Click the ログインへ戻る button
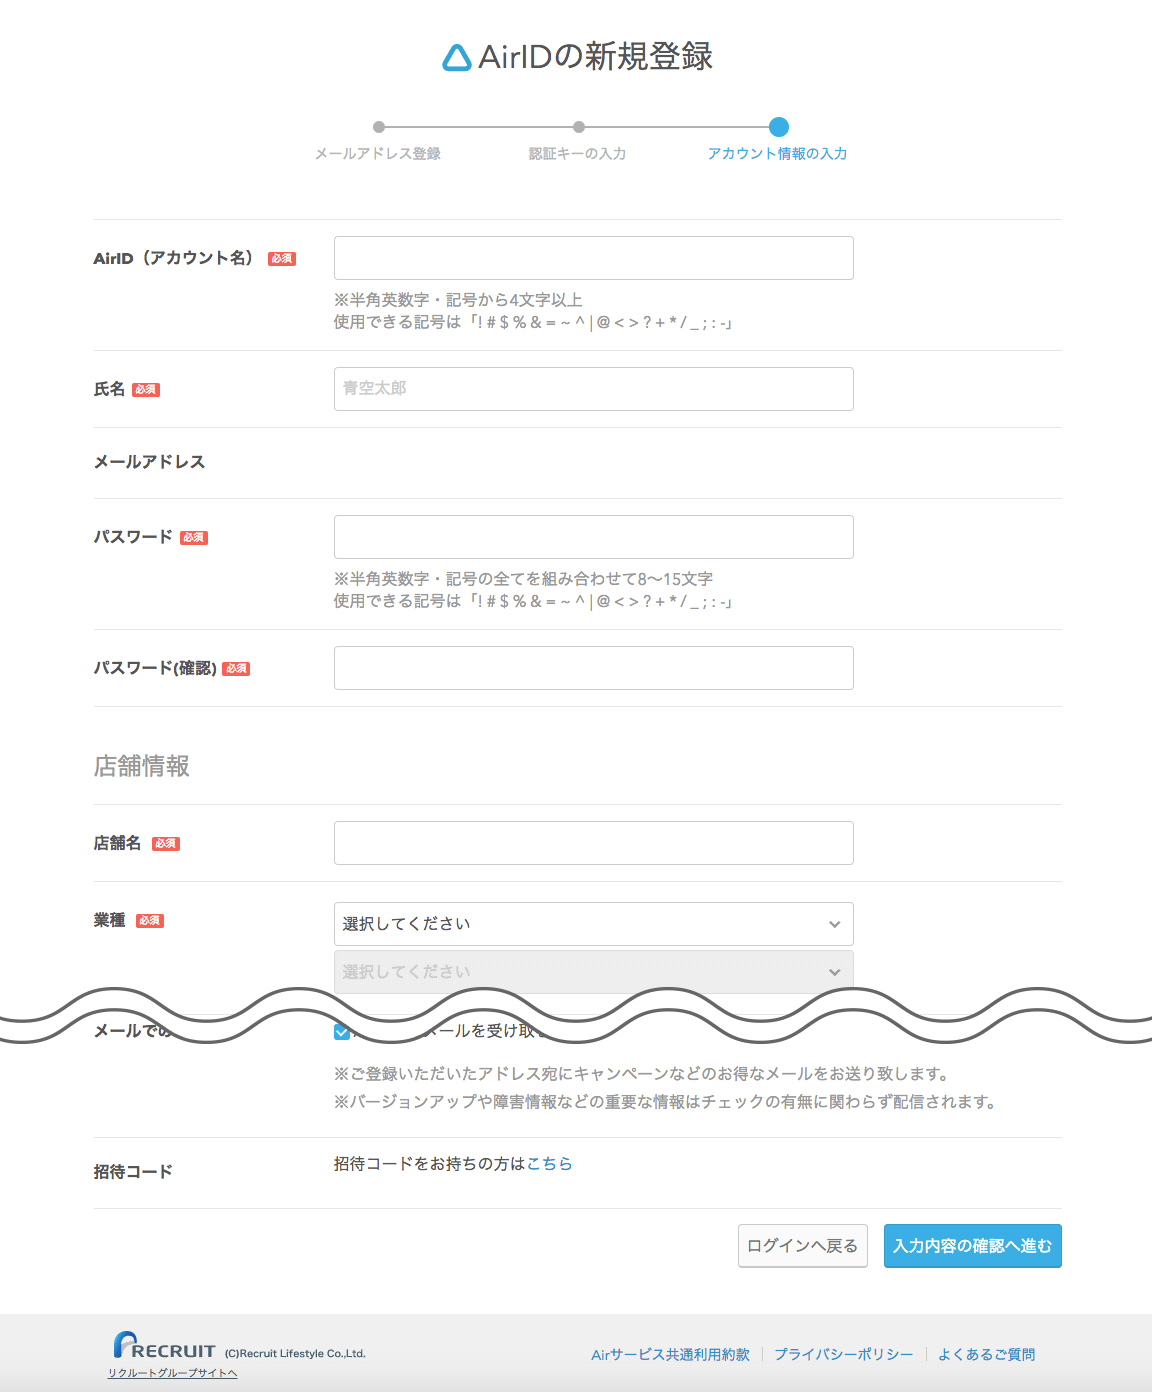The height and width of the screenshot is (1392, 1152). coord(803,1246)
